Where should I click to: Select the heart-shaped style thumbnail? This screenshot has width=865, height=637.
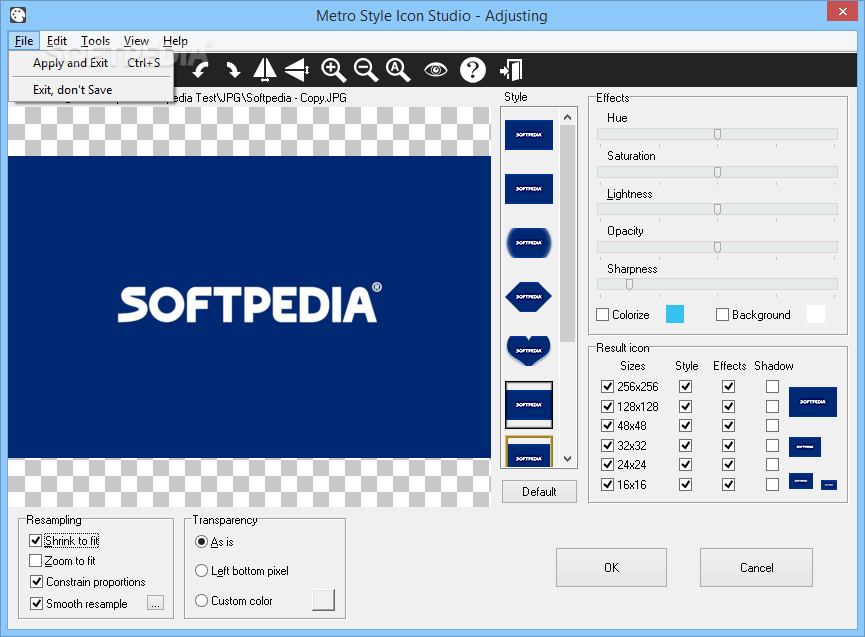528,350
